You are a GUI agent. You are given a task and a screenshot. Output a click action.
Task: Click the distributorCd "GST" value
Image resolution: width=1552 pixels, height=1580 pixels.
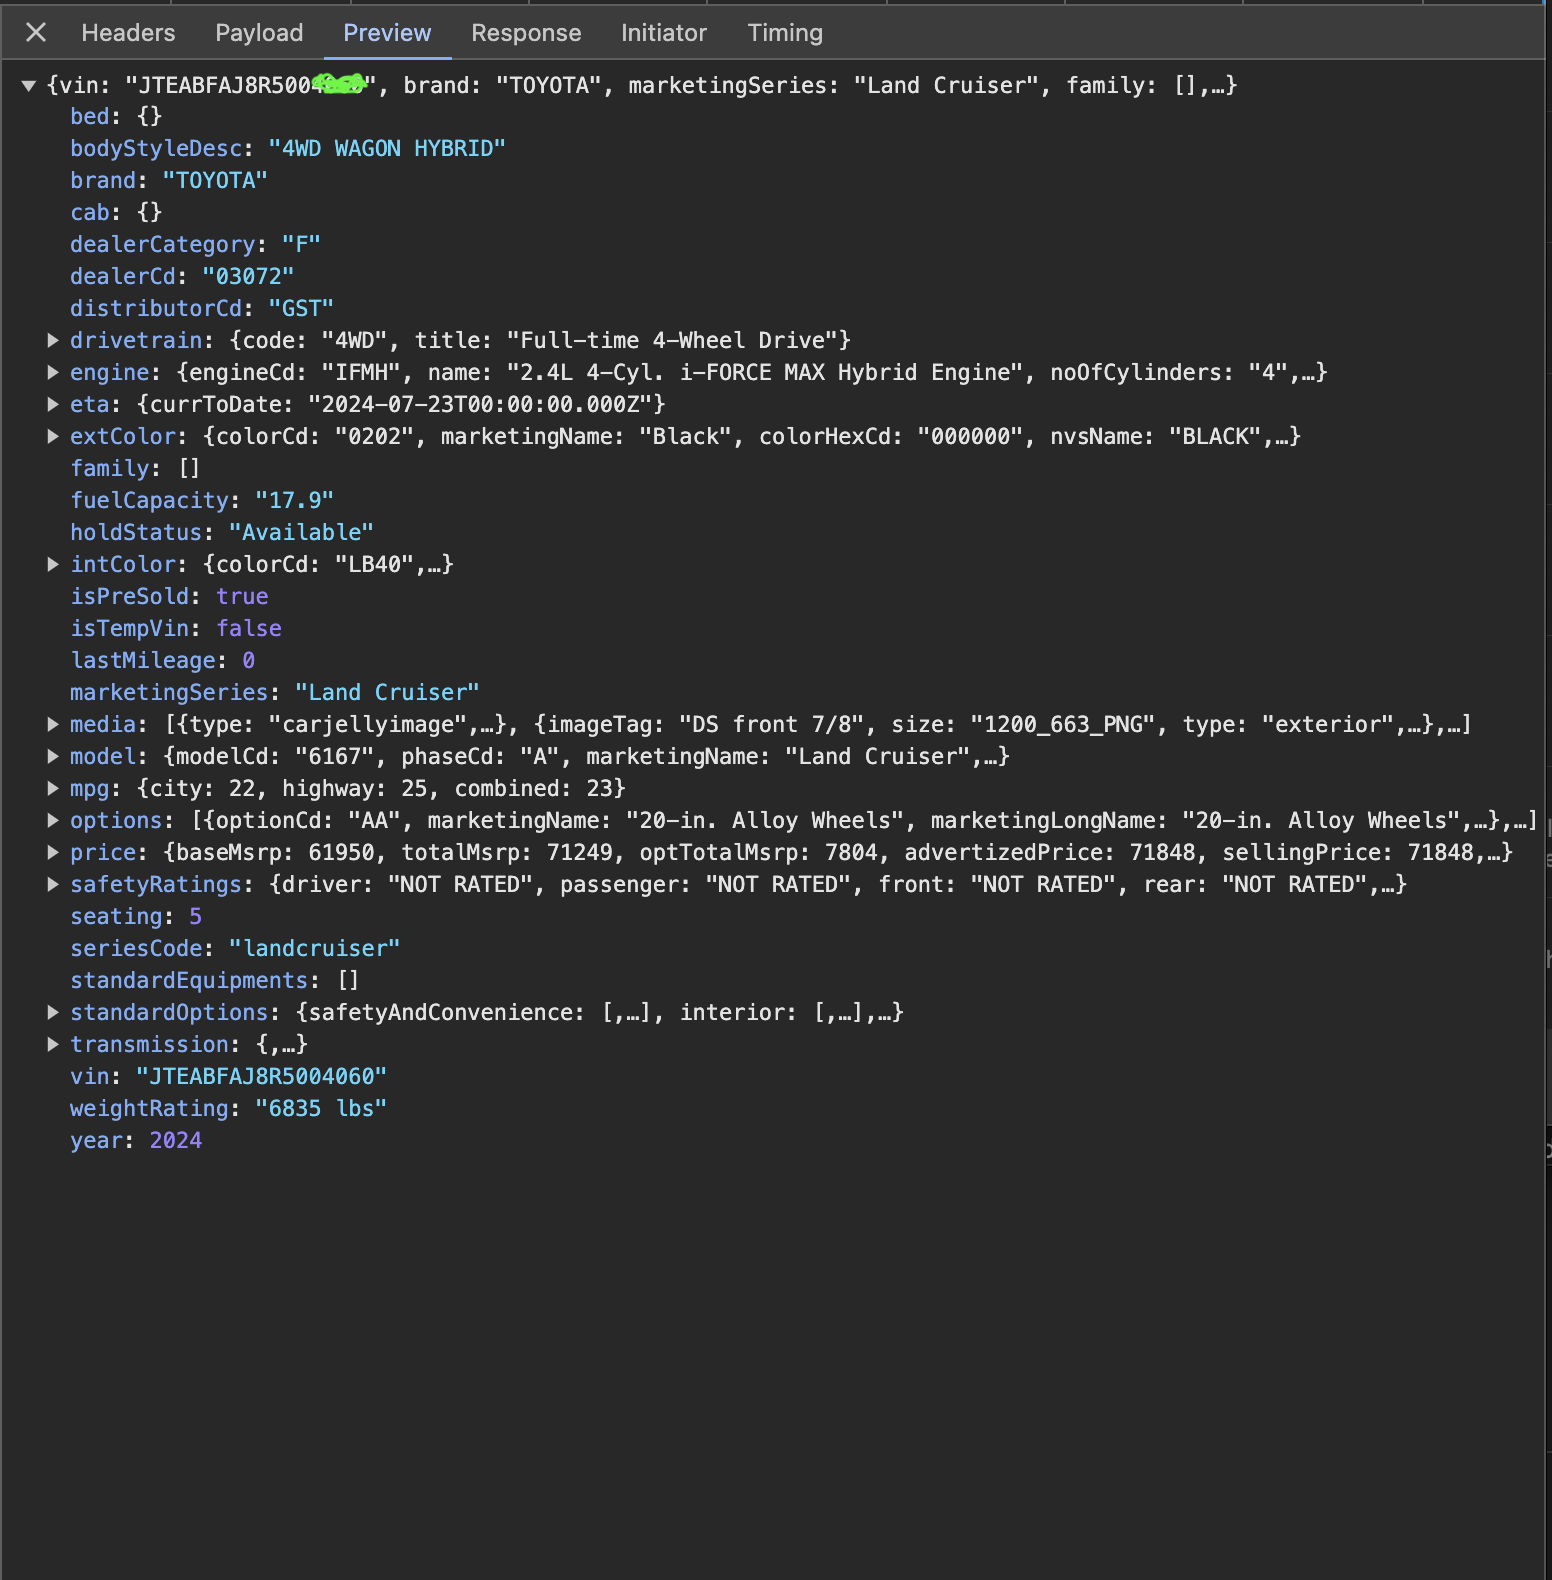(x=301, y=308)
